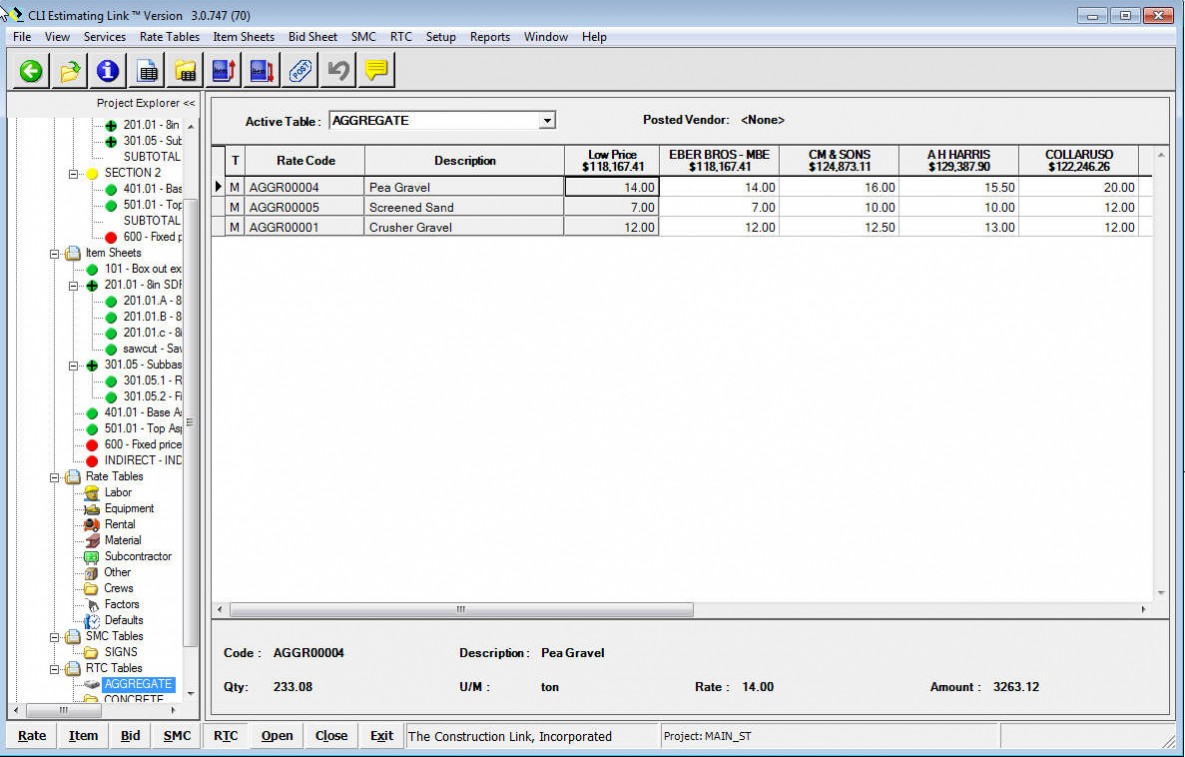Click the RTC button in bottom bar
The width and height of the screenshot is (1185, 757).
click(225, 736)
